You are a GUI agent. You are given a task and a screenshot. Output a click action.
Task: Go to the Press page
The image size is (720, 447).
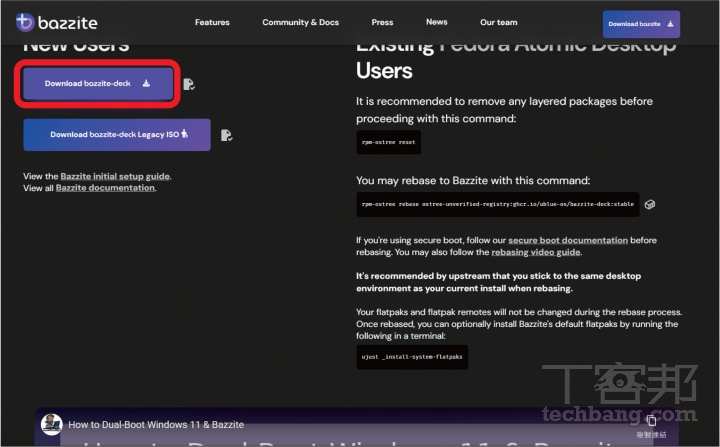click(382, 22)
